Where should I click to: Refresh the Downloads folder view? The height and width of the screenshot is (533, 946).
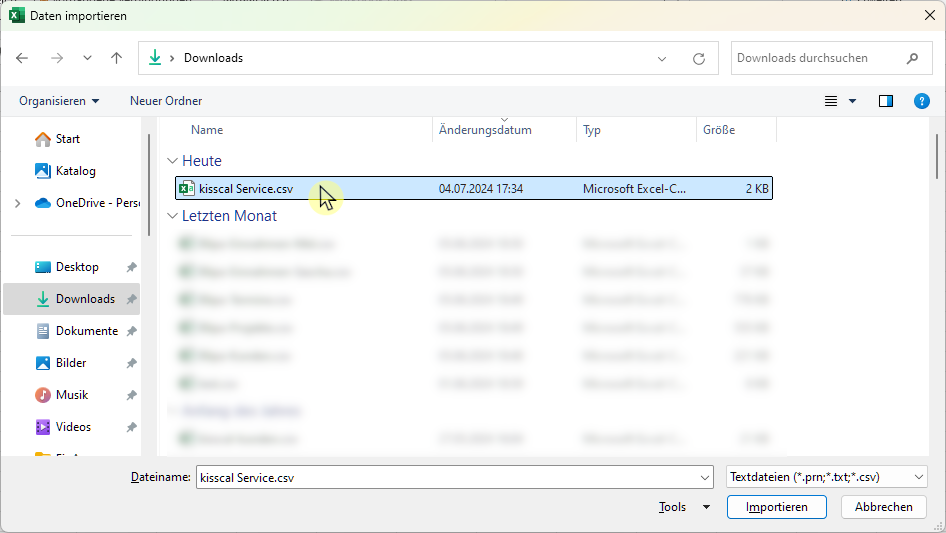pyautogui.click(x=699, y=59)
